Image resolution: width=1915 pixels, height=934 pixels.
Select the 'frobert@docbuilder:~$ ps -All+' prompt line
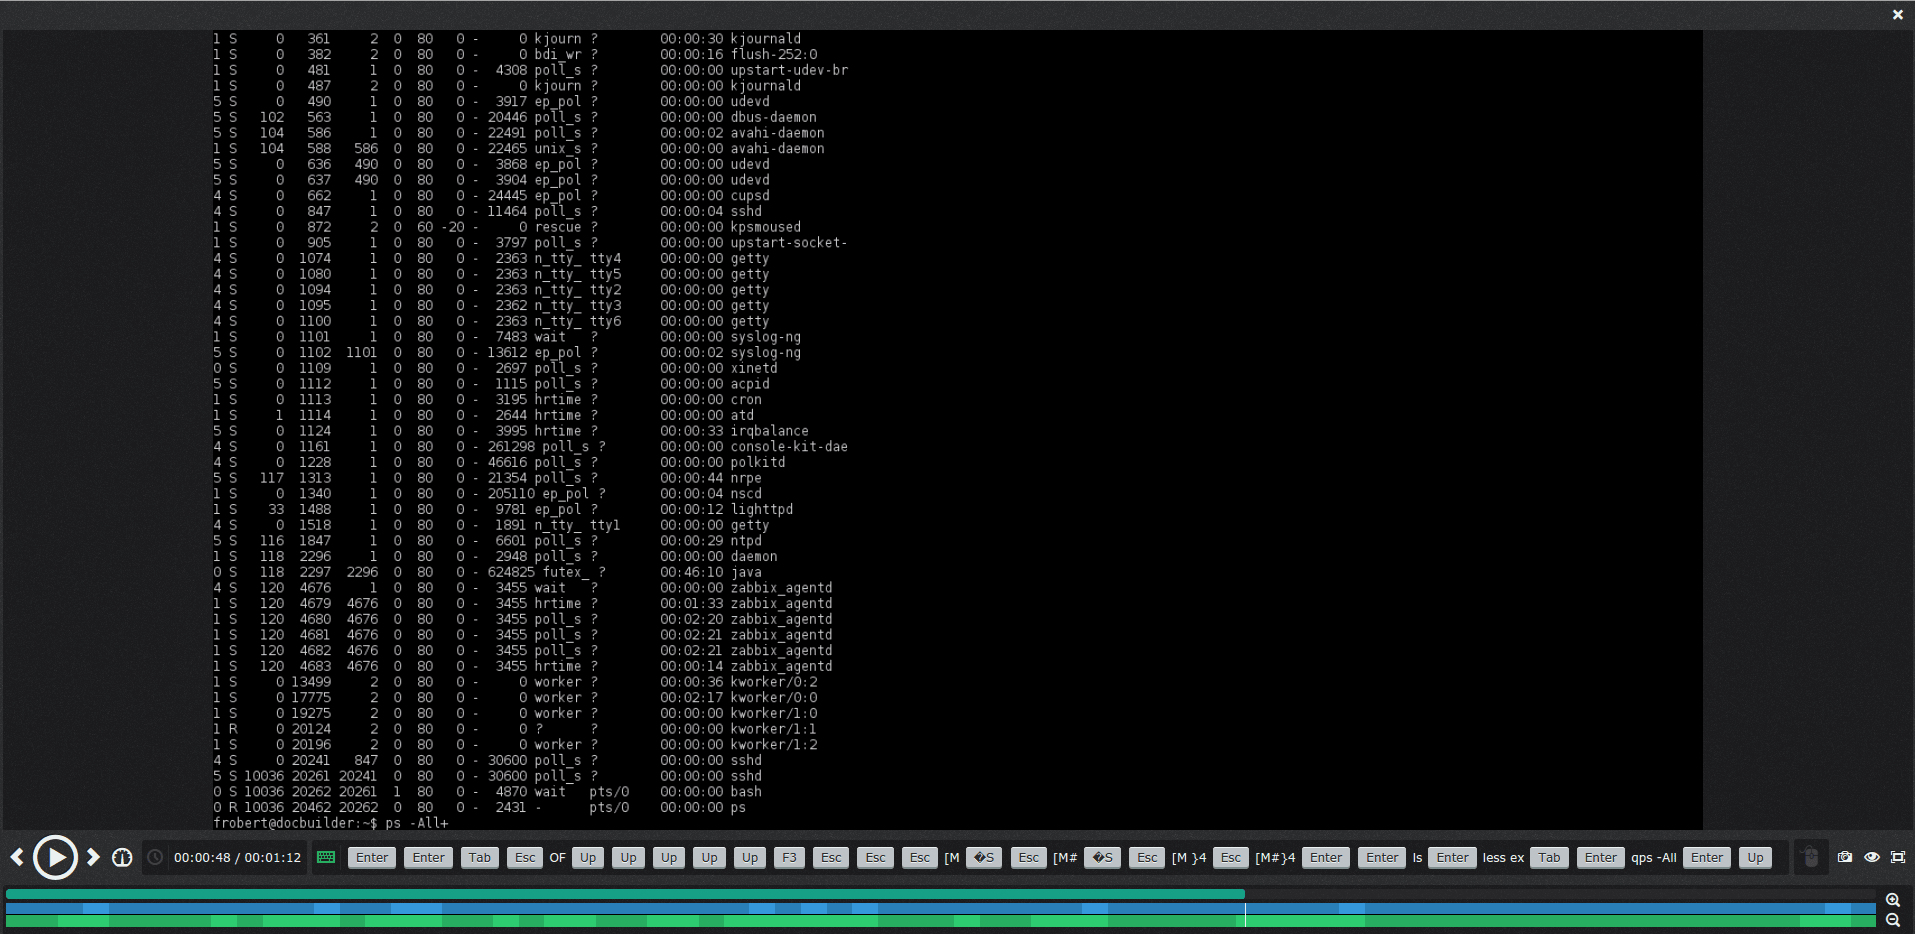(x=331, y=823)
